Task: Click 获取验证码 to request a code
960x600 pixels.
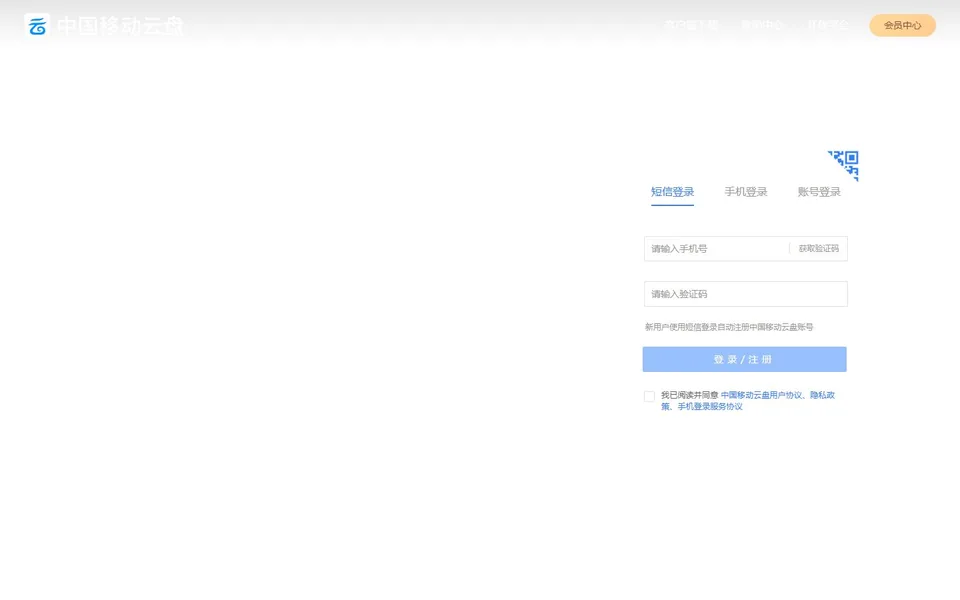Action: click(x=819, y=249)
